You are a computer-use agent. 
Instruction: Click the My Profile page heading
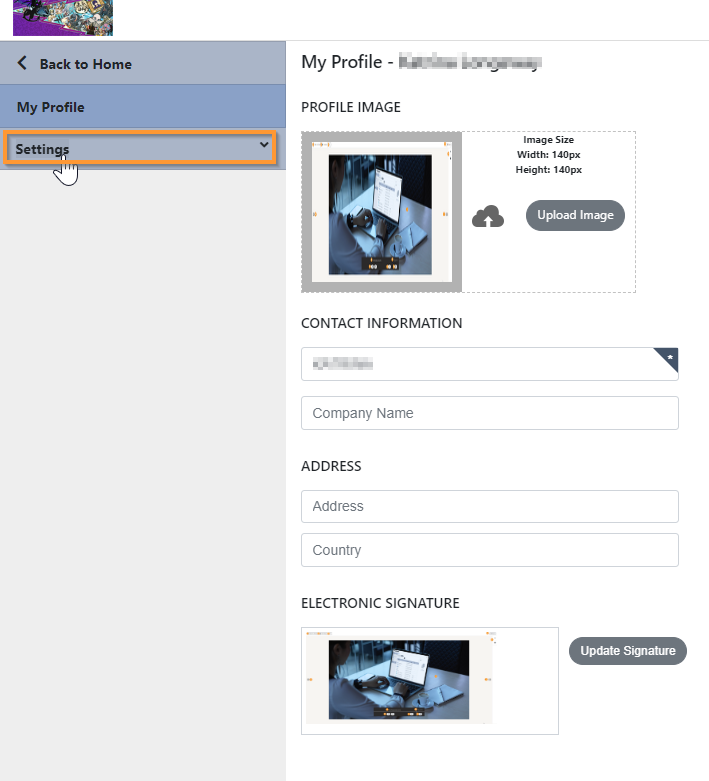click(422, 62)
